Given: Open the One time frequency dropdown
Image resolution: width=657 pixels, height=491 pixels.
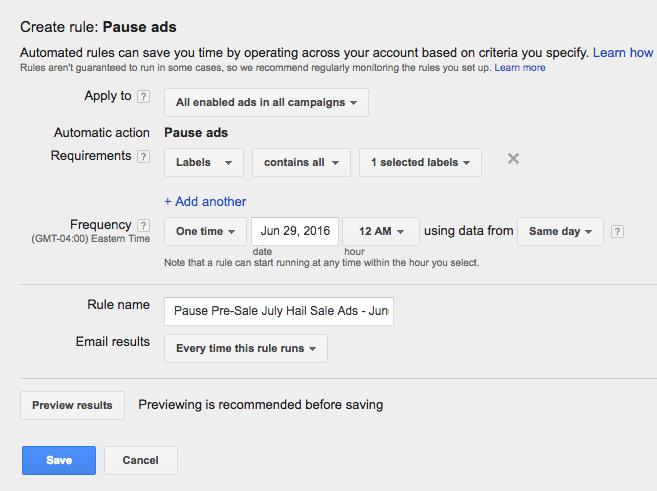Looking at the screenshot, I should point(205,231).
